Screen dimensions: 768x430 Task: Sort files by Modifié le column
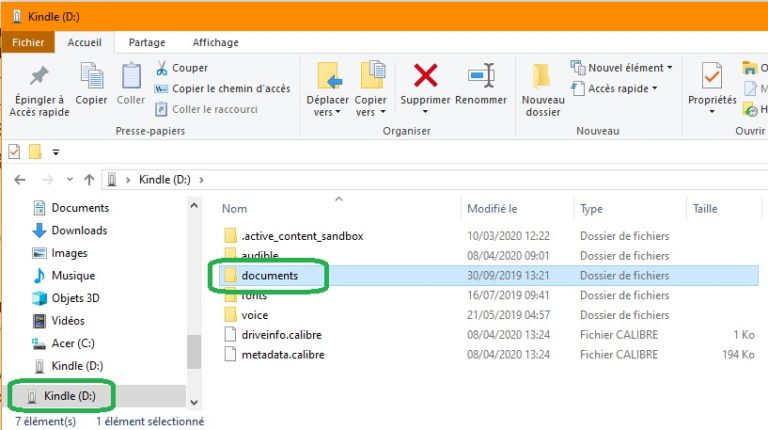(x=492, y=209)
